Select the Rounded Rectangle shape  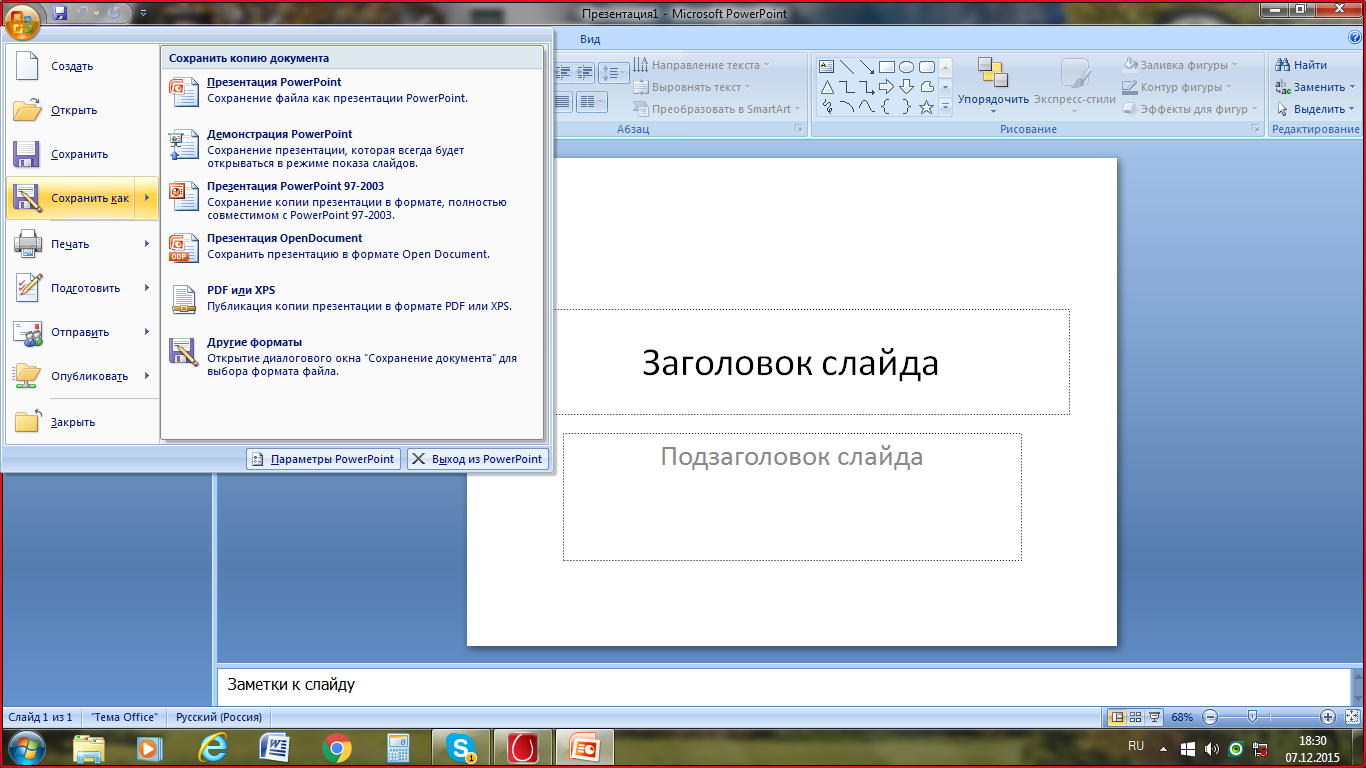pos(926,67)
